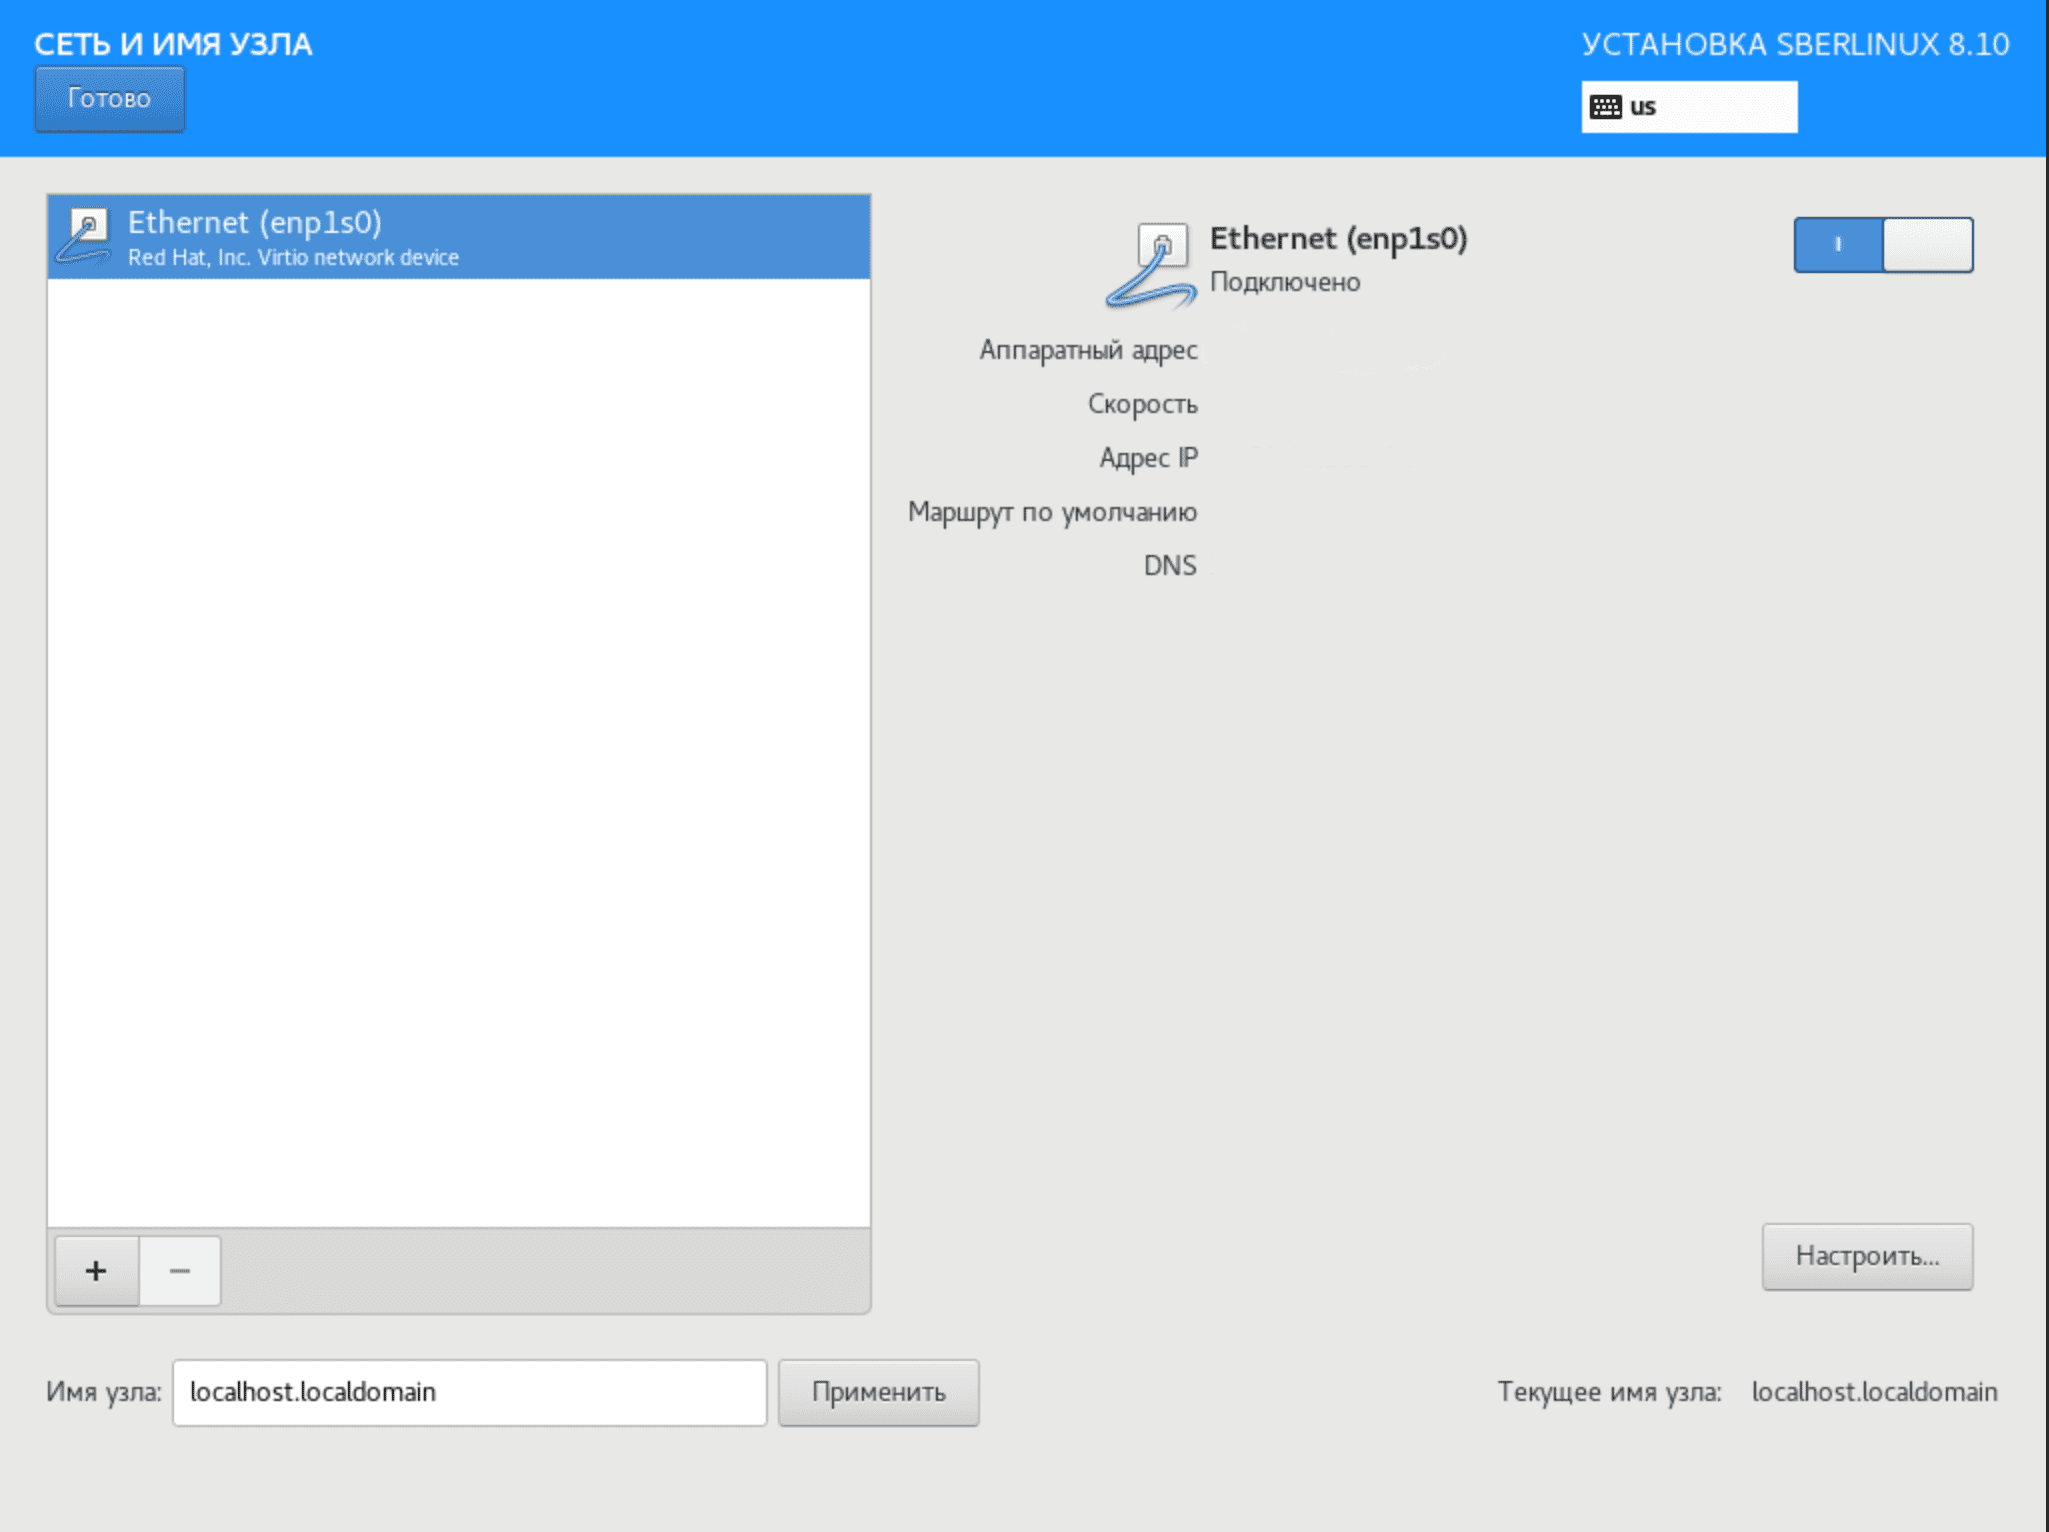Click the Адрес IP label

click(1148, 458)
